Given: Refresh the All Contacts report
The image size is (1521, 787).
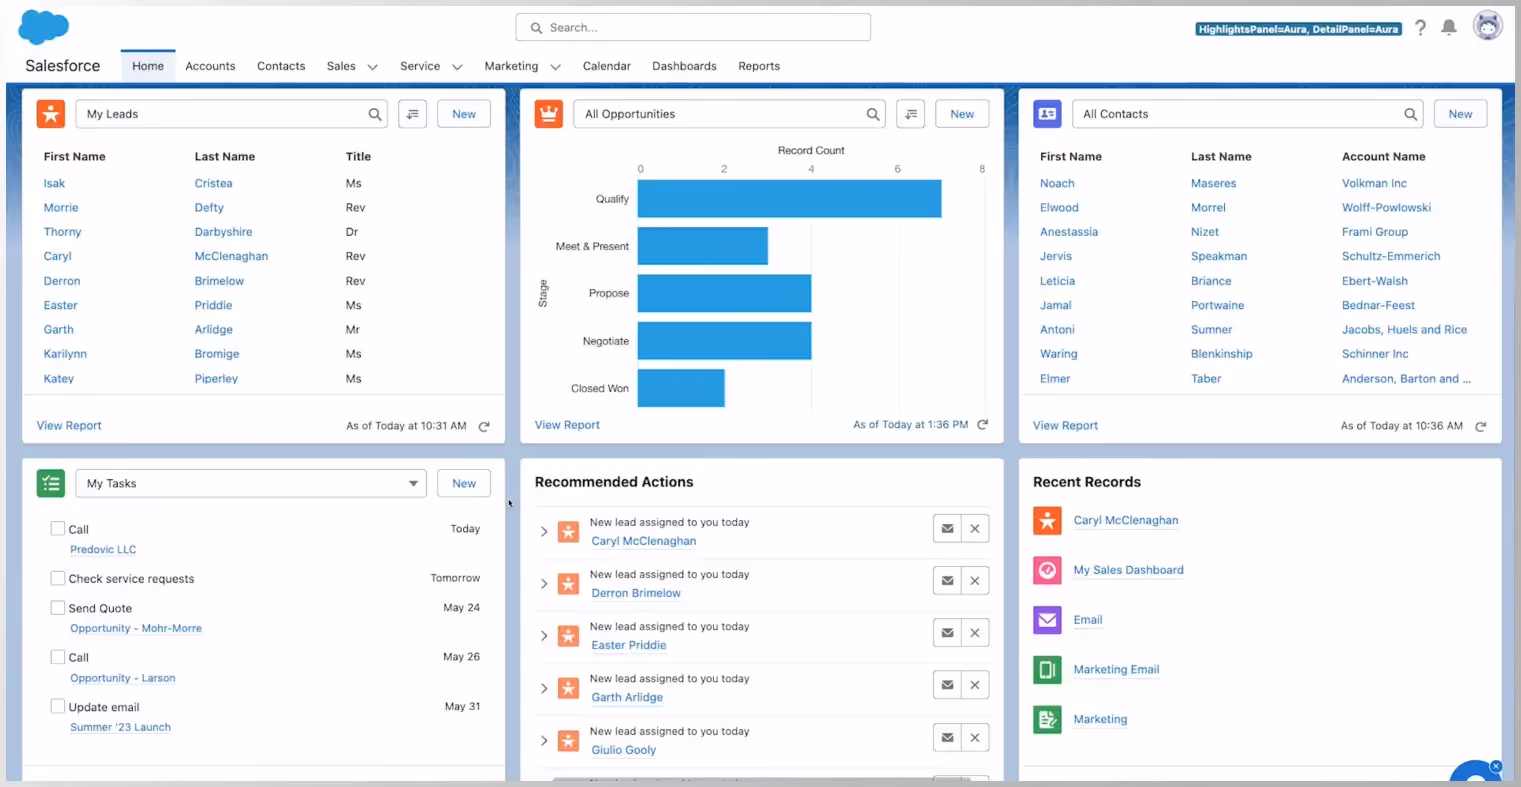Looking at the screenshot, I should [1481, 426].
